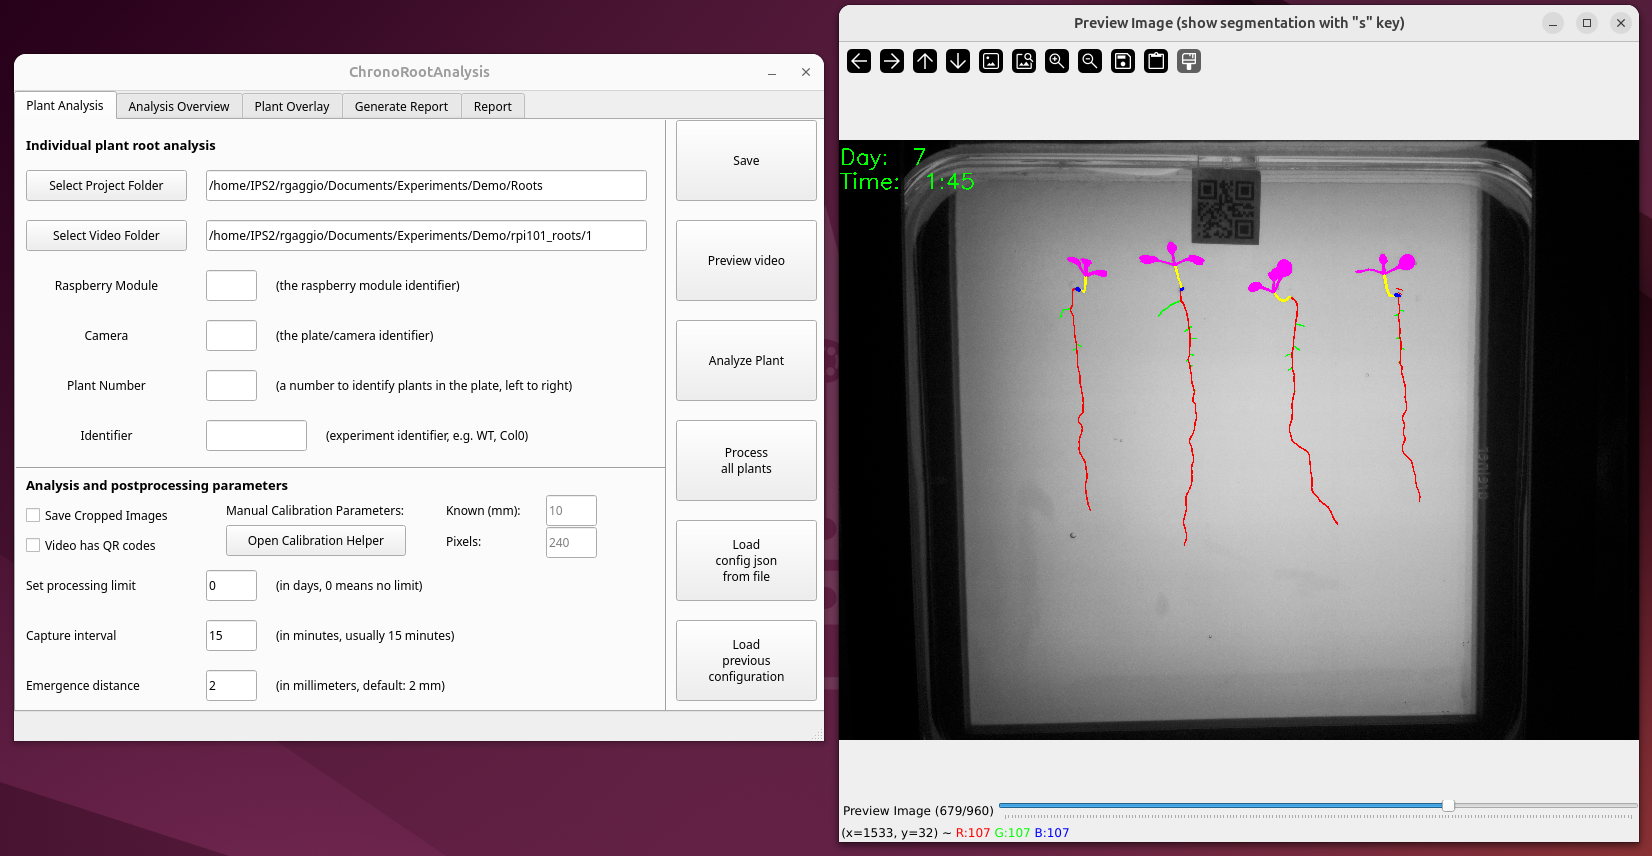
Task: Click the image with magnifier icon
Action: (1024, 61)
